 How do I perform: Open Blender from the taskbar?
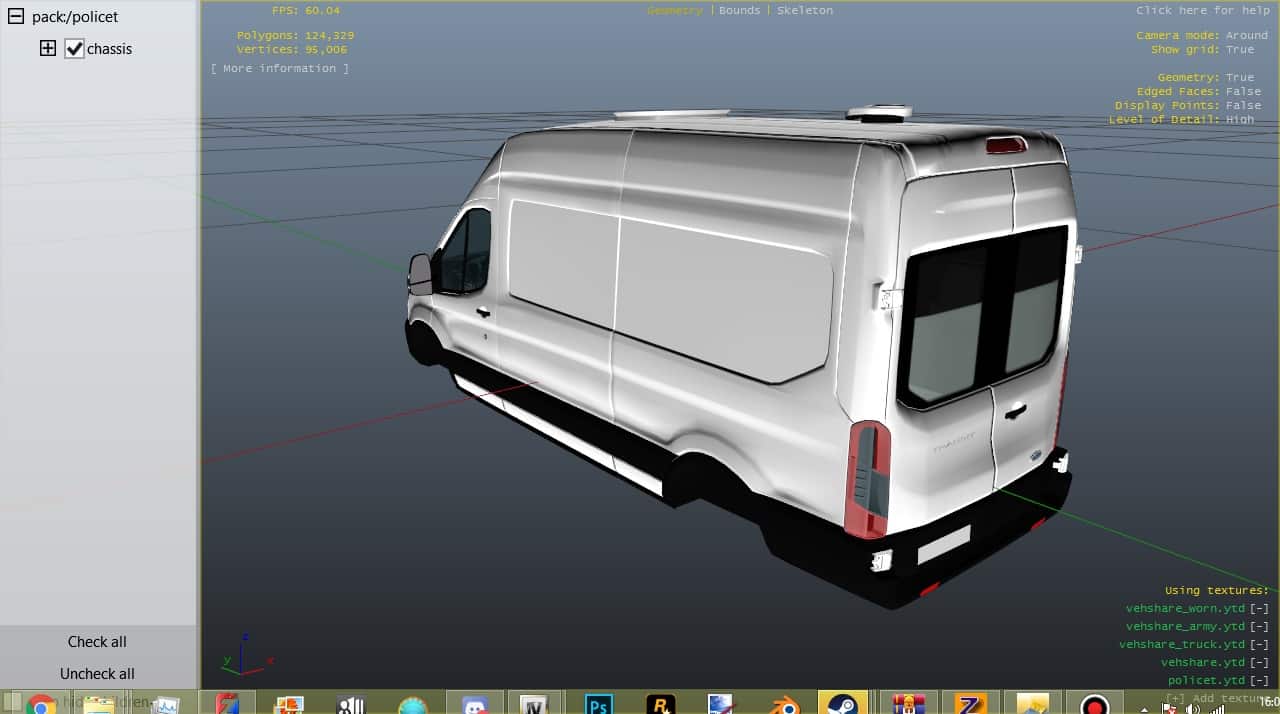click(x=783, y=704)
